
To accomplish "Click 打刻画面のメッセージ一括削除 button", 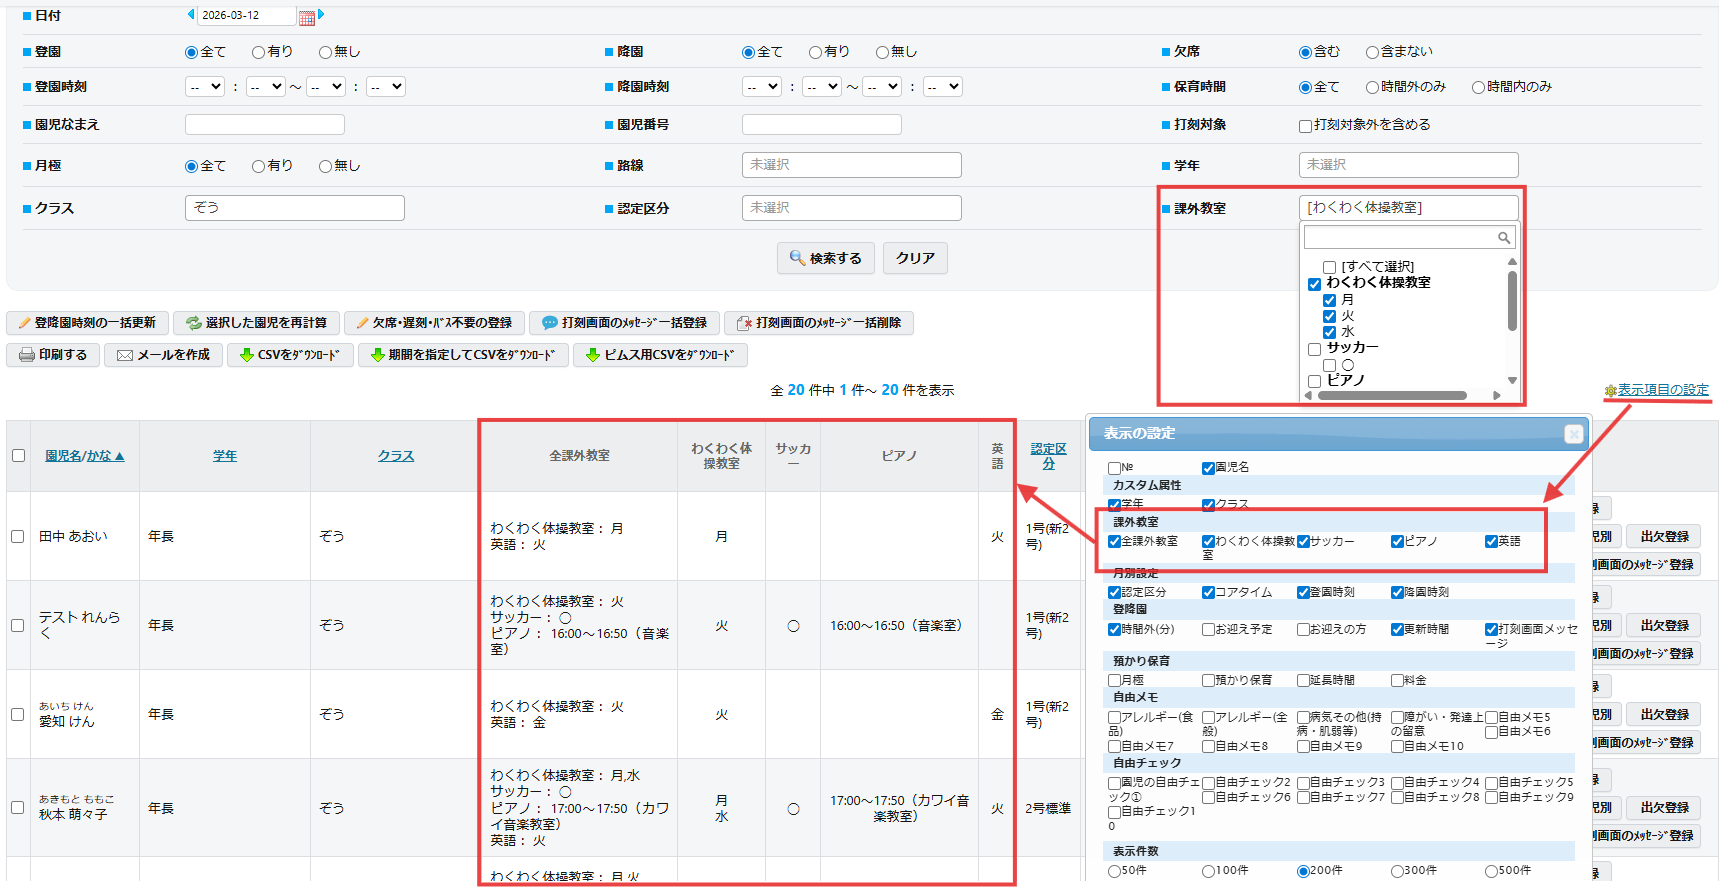I will (x=818, y=323).
